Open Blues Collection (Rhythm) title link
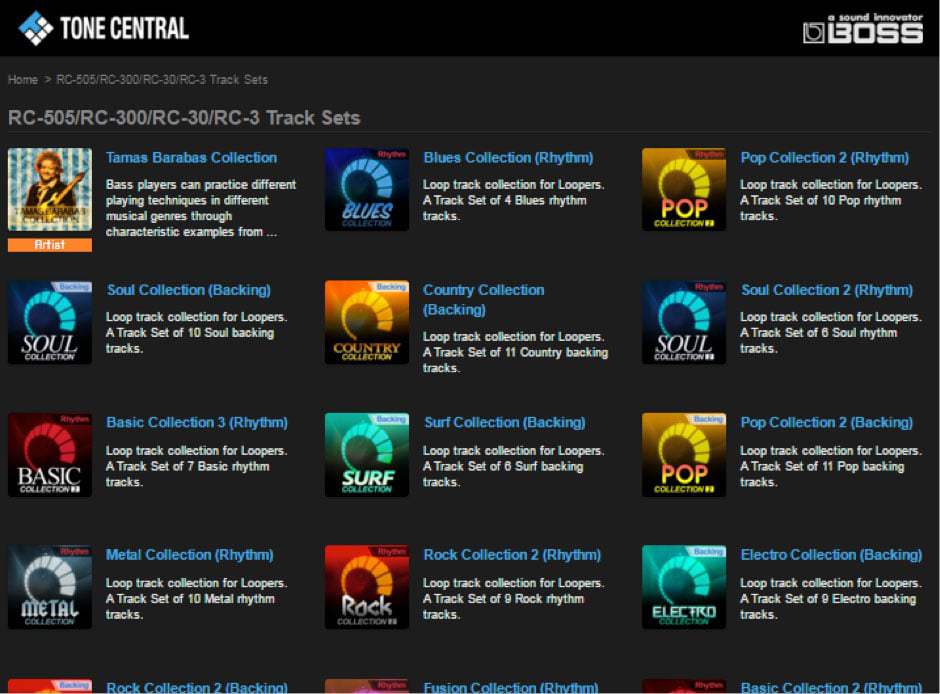Screen dimensions: 940x694 point(508,158)
